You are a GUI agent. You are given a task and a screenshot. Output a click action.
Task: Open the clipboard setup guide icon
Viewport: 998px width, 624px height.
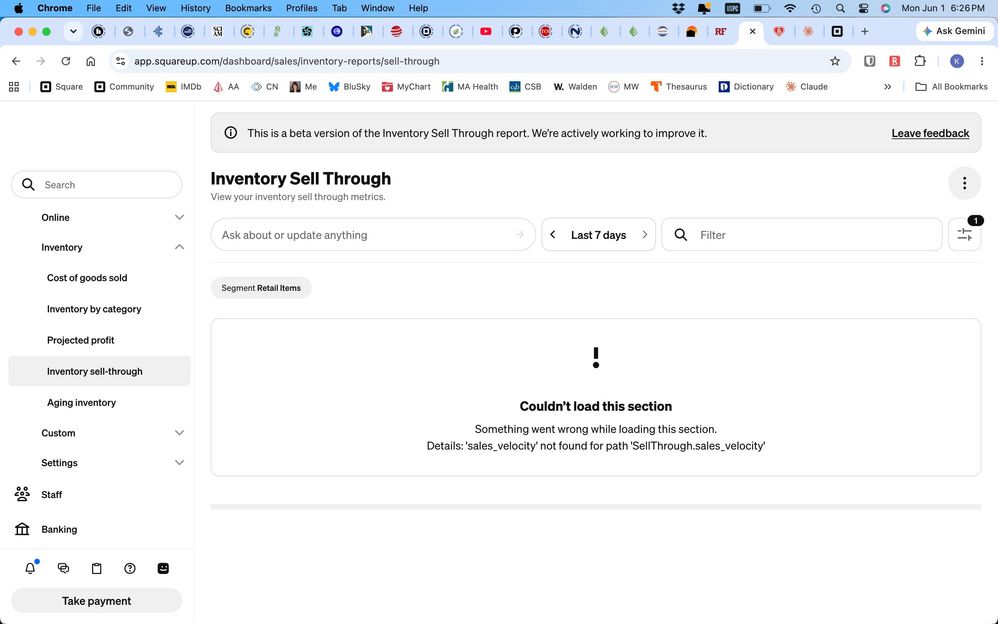97,568
